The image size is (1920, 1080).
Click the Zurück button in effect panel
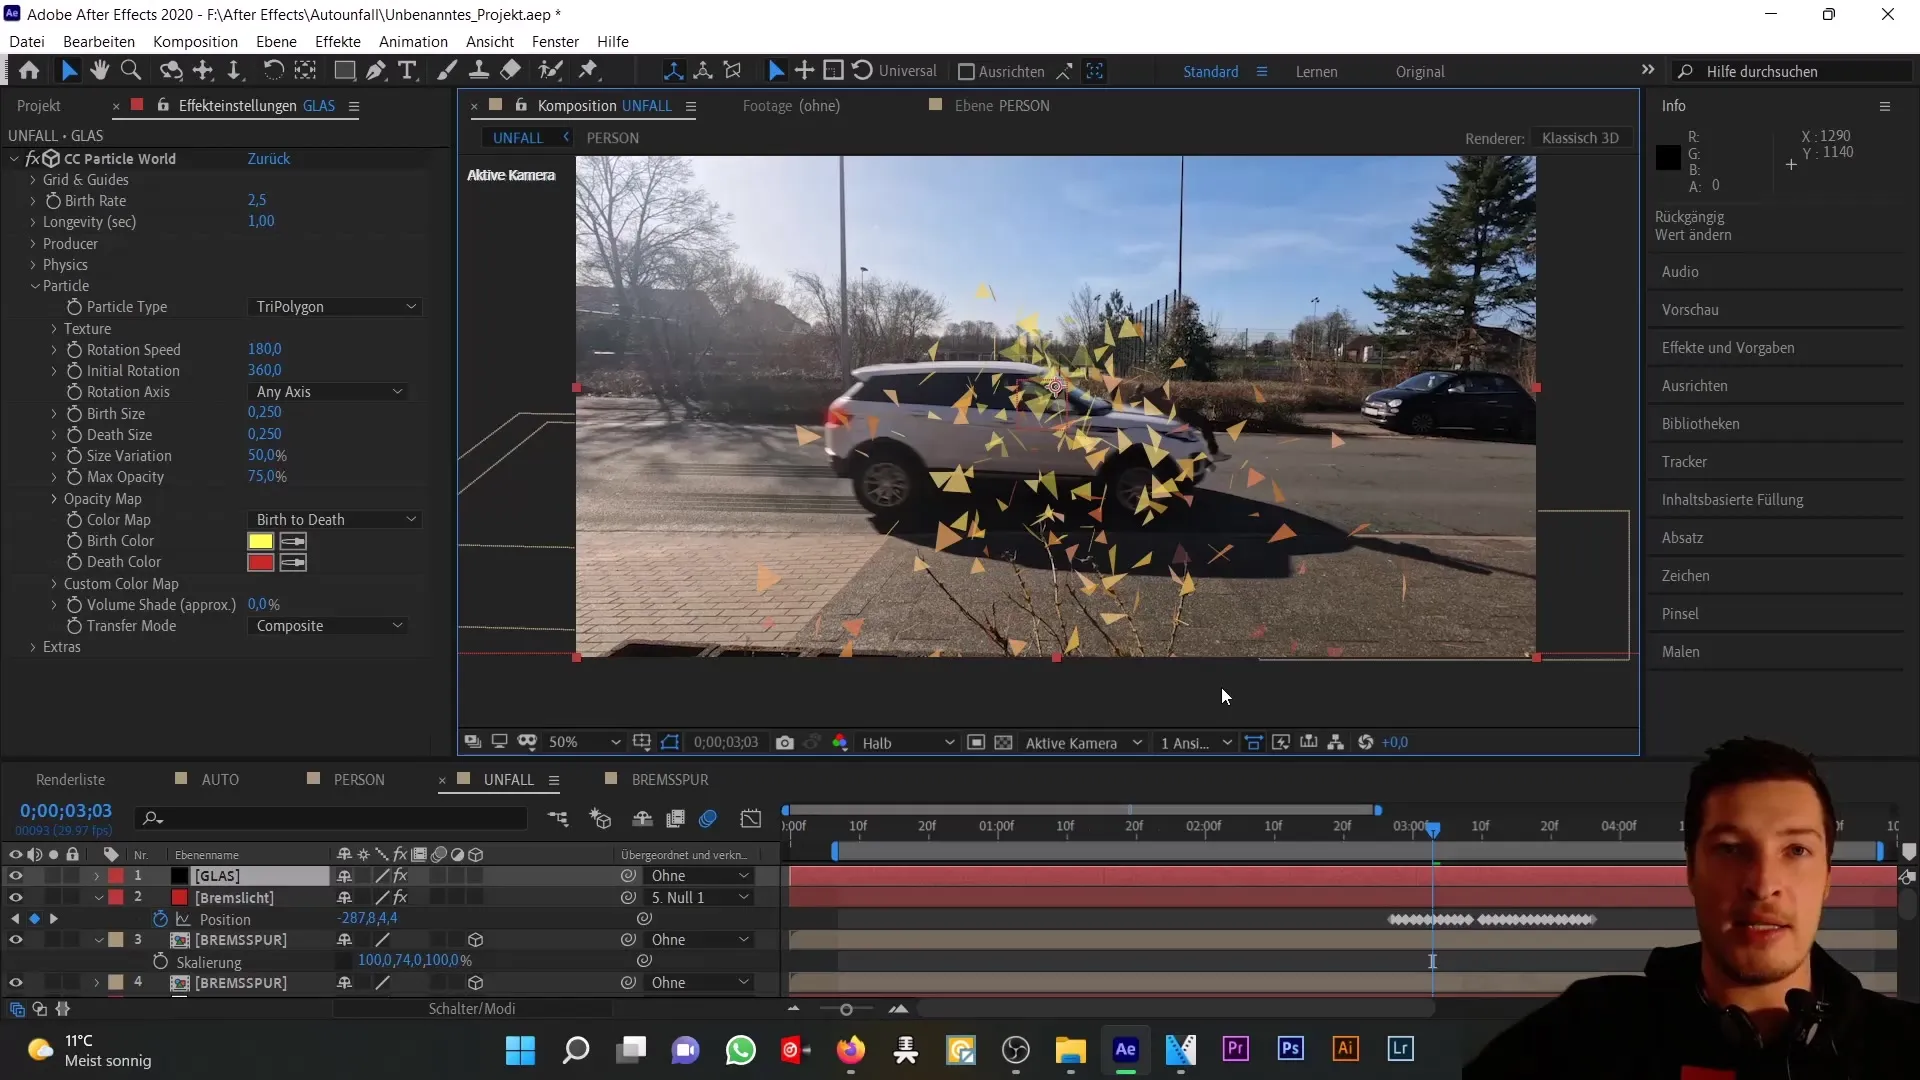coord(269,158)
